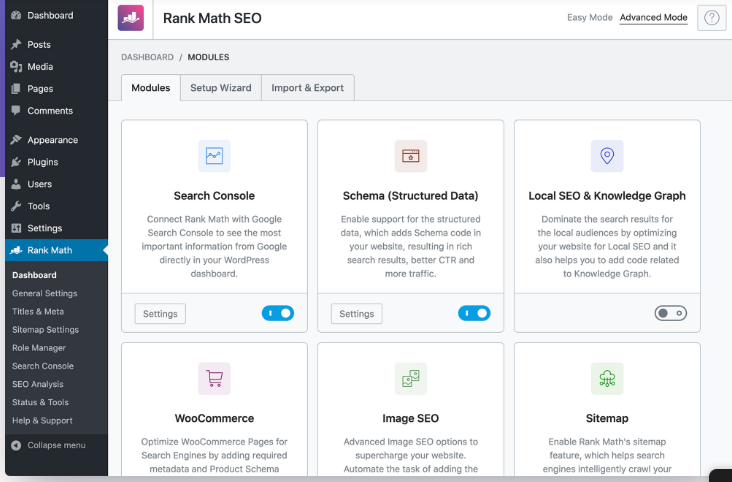This screenshot has height=482, width=732.
Task: Click the Users menu label
Action: 40,184
